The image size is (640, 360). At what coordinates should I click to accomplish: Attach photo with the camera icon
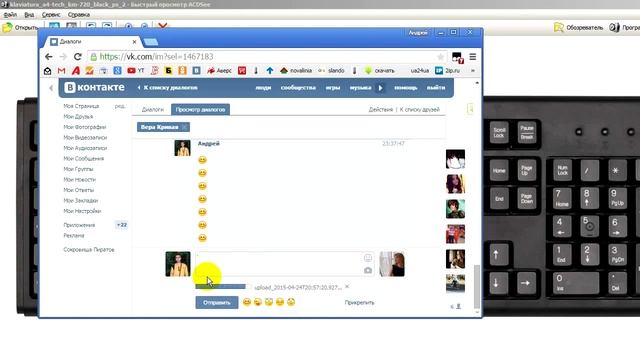click(x=368, y=270)
